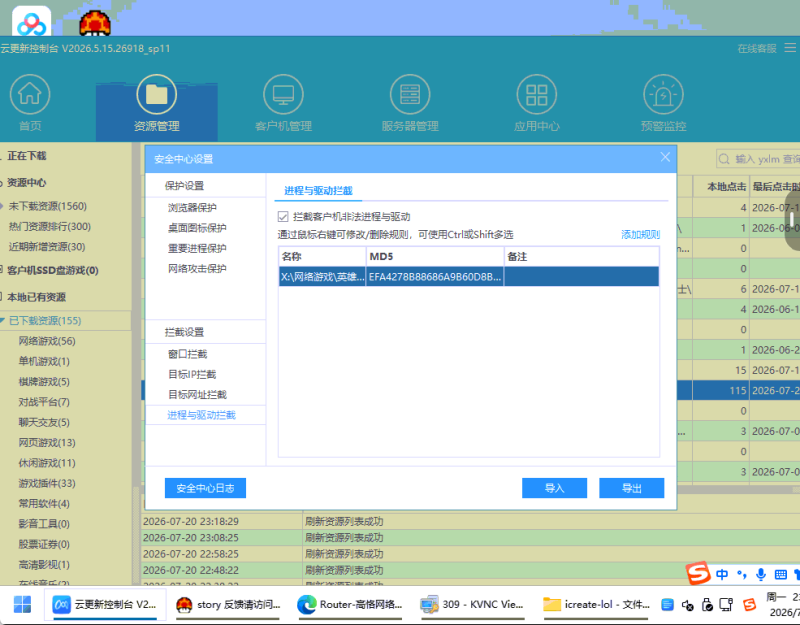The width and height of the screenshot is (800, 625).
Task: Click the Baidu cloud desktop icon
Action: [x=32, y=21]
